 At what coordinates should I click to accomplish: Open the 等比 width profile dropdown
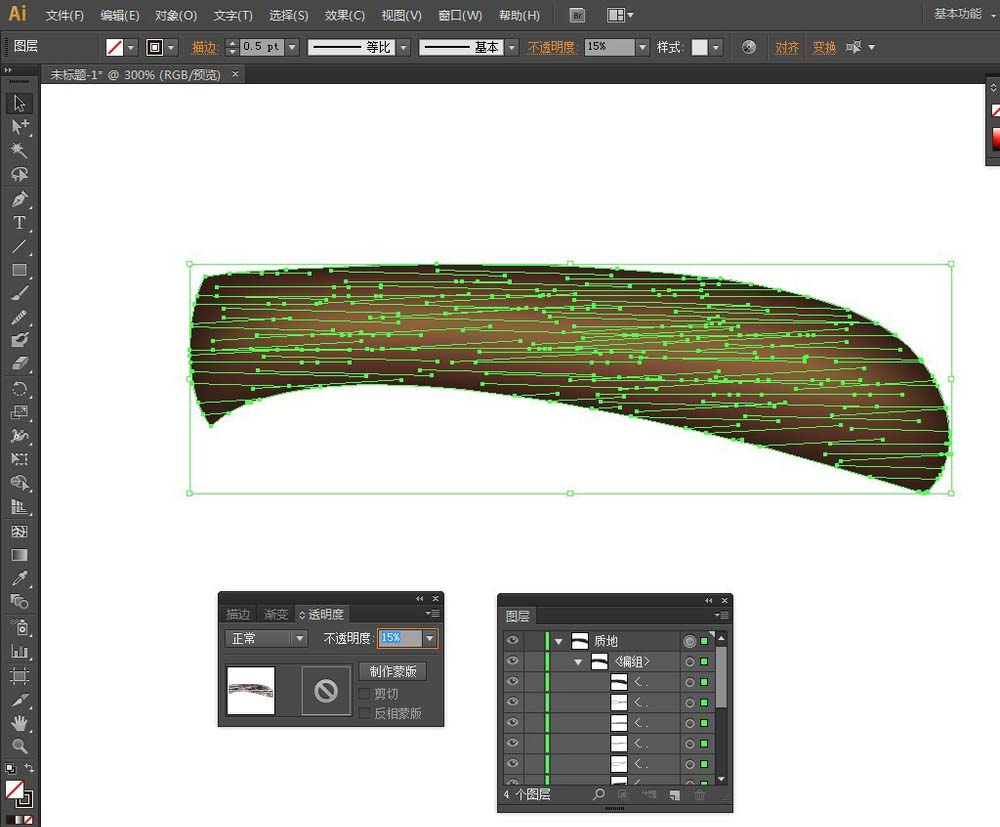403,47
